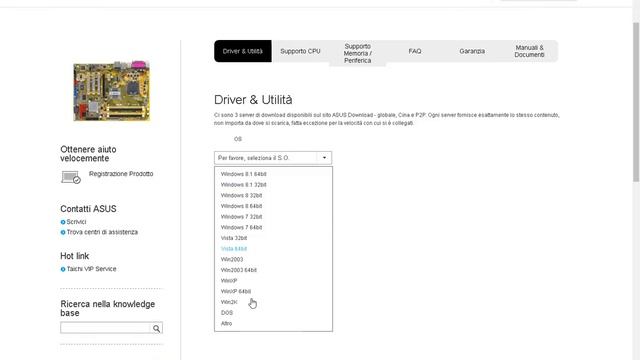640x360 pixels.
Task: Click the bullet icon beside Scrivici
Action: (63, 222)
